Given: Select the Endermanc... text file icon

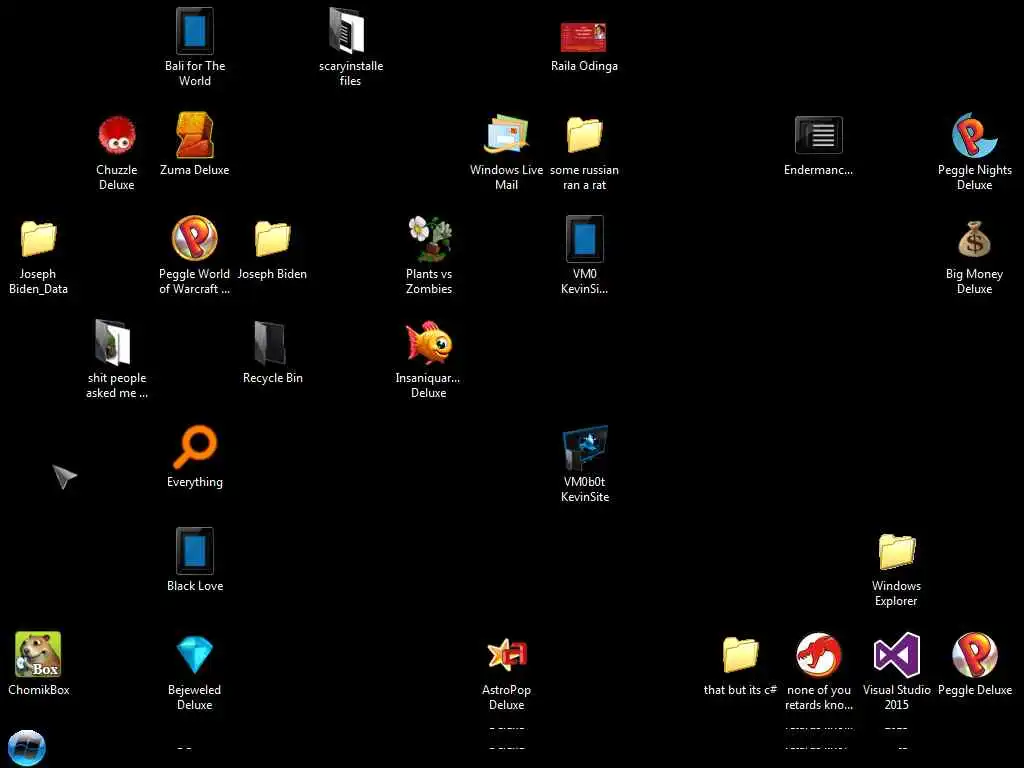Looking at the screenshot, I should click(818, 135).
